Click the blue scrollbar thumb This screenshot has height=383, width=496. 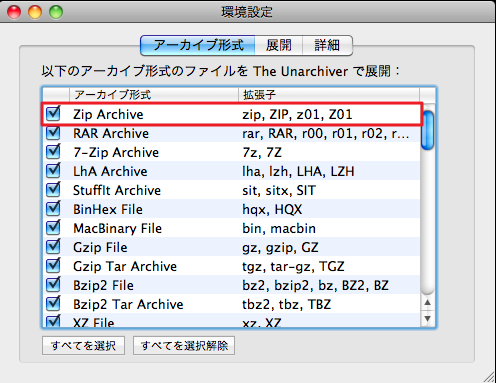point(428,130)
